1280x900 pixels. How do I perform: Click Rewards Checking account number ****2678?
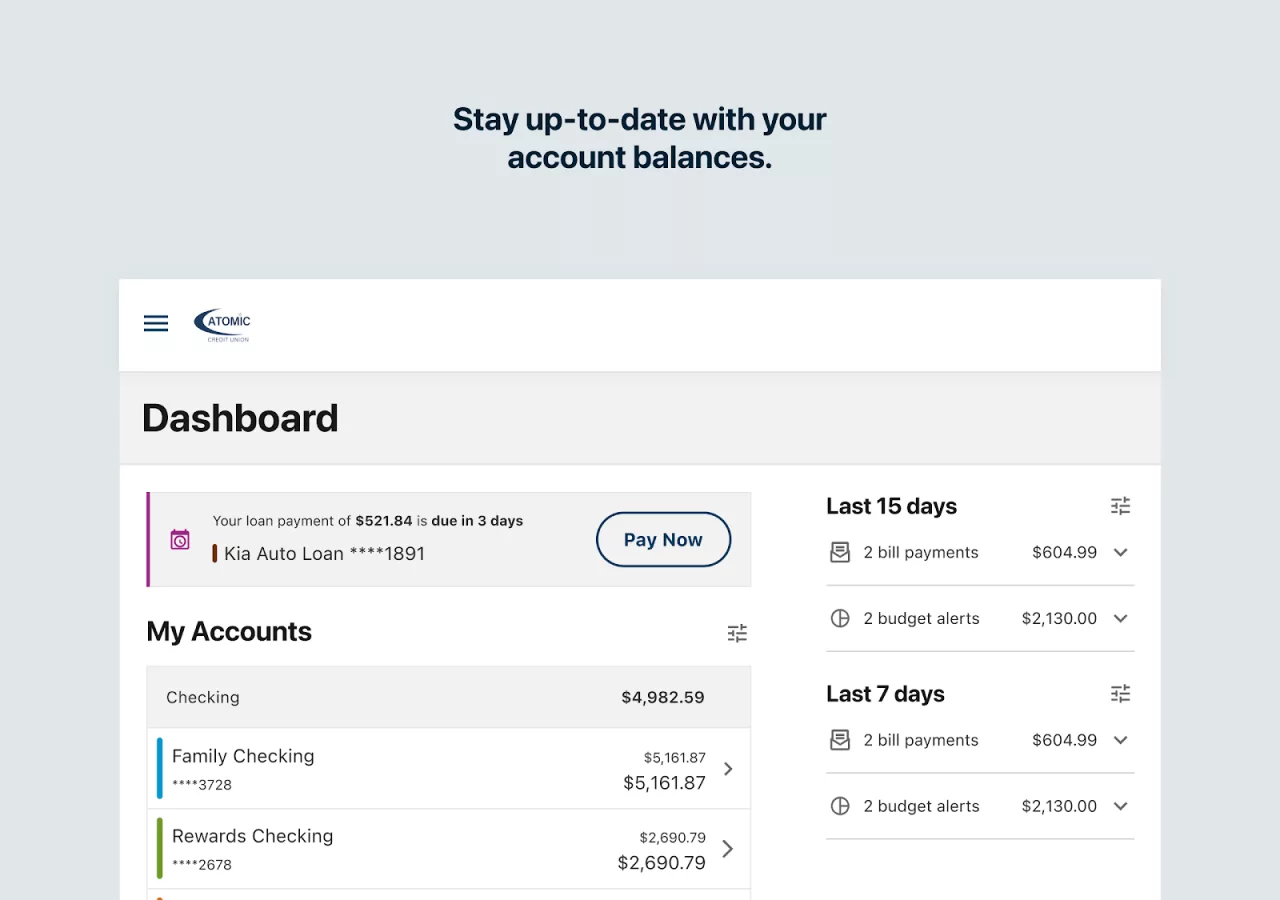tap(202, 865)
